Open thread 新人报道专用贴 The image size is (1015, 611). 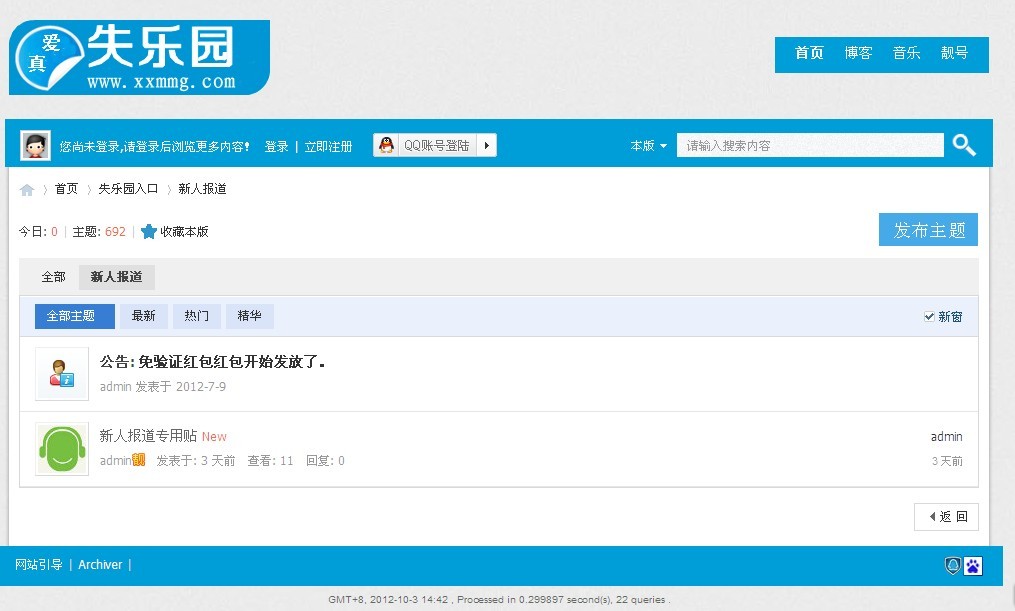[x=148, y=436]
